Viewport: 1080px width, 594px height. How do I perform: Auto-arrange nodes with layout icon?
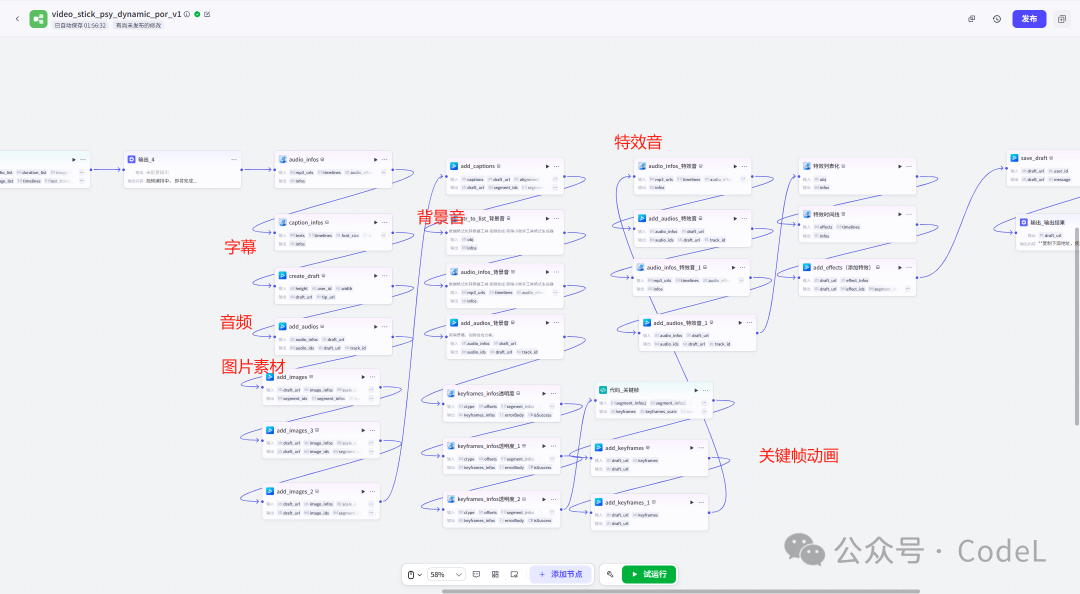[495, 575]
